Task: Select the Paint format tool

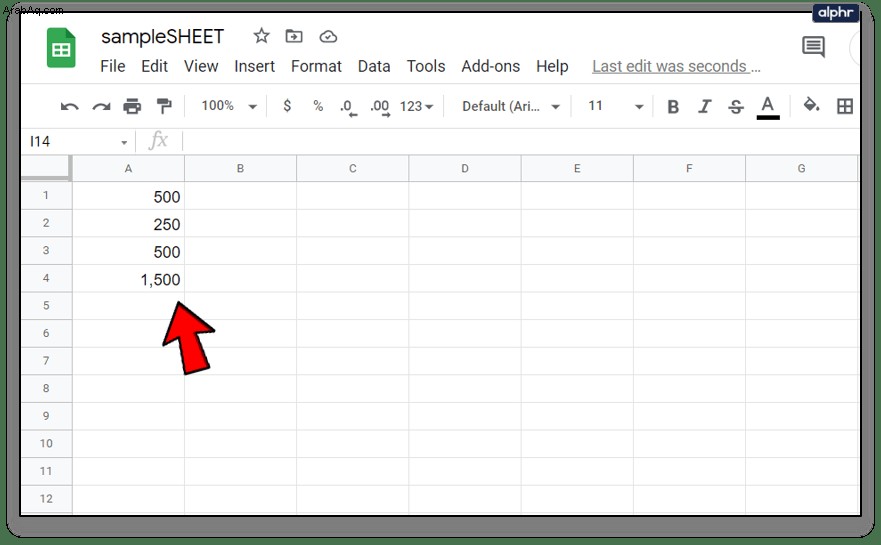Action: point(164,106)
